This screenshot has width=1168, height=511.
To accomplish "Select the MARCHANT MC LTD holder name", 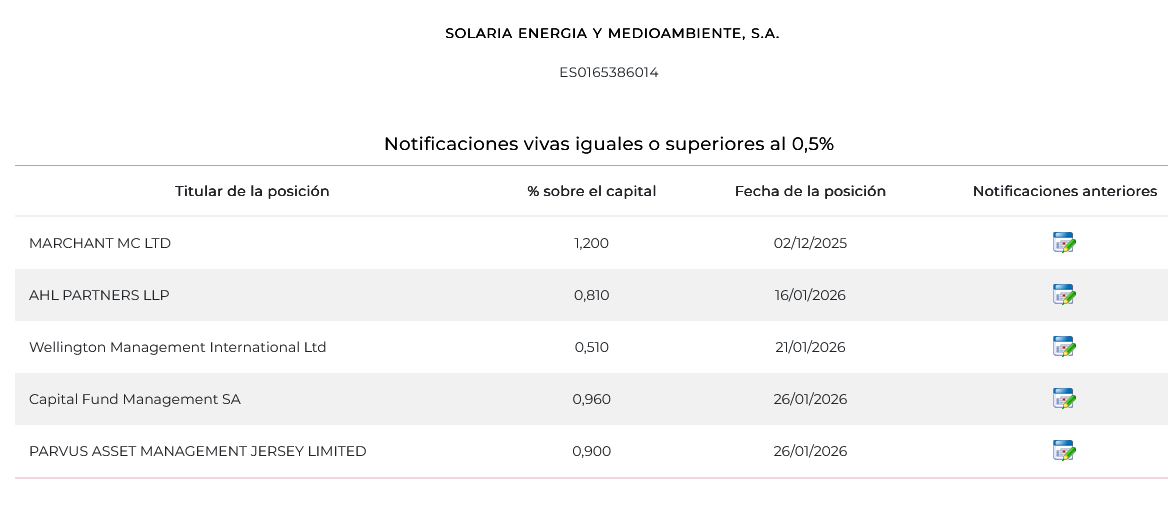I will coord(100,243).
